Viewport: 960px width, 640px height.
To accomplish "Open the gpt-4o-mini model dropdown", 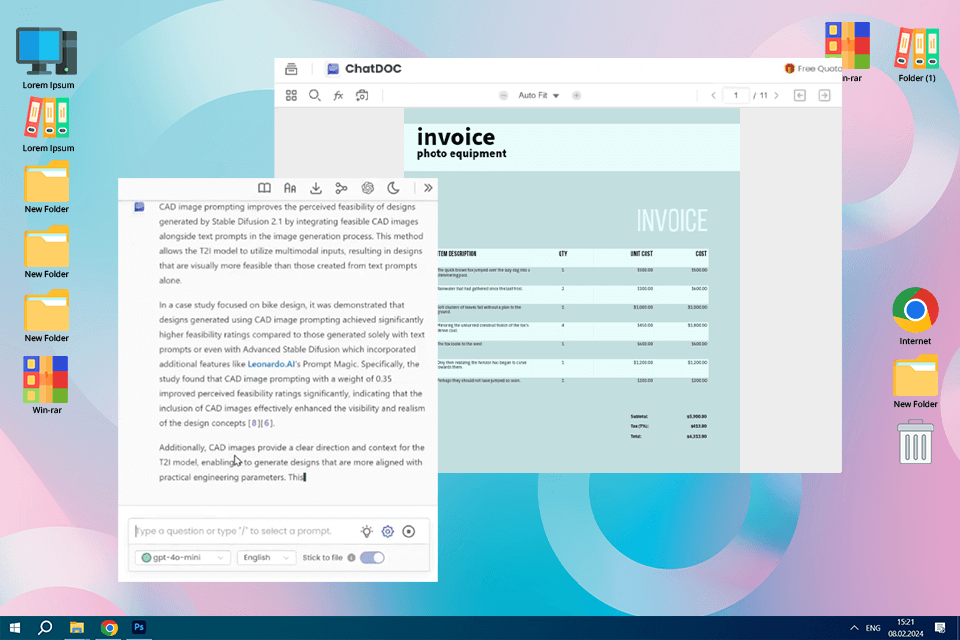I will 182,557.
